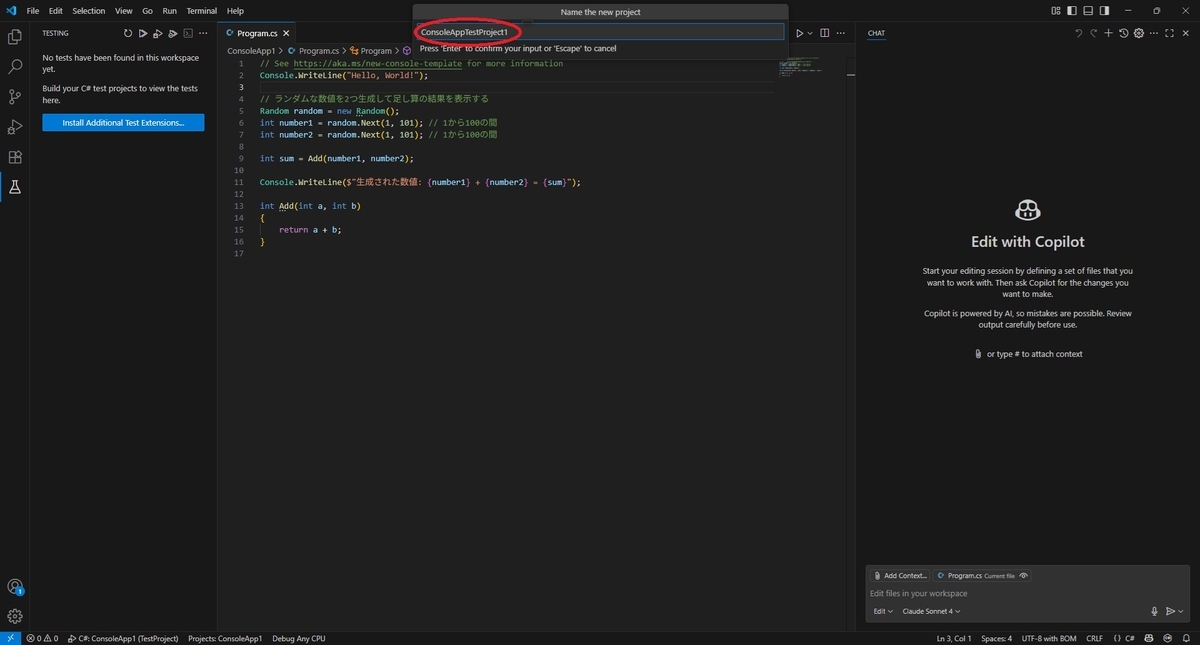Open Copilot status icon in status bar

click(x=1149, y=638)
